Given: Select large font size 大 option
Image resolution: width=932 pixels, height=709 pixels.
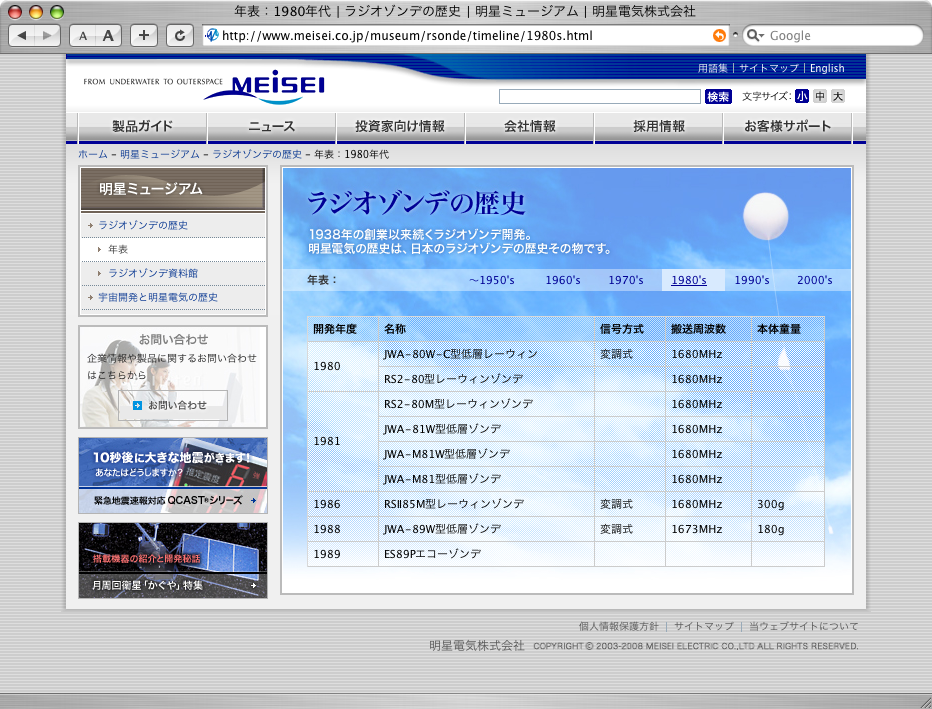Looking at the screenshot, I should pos(838,96).
